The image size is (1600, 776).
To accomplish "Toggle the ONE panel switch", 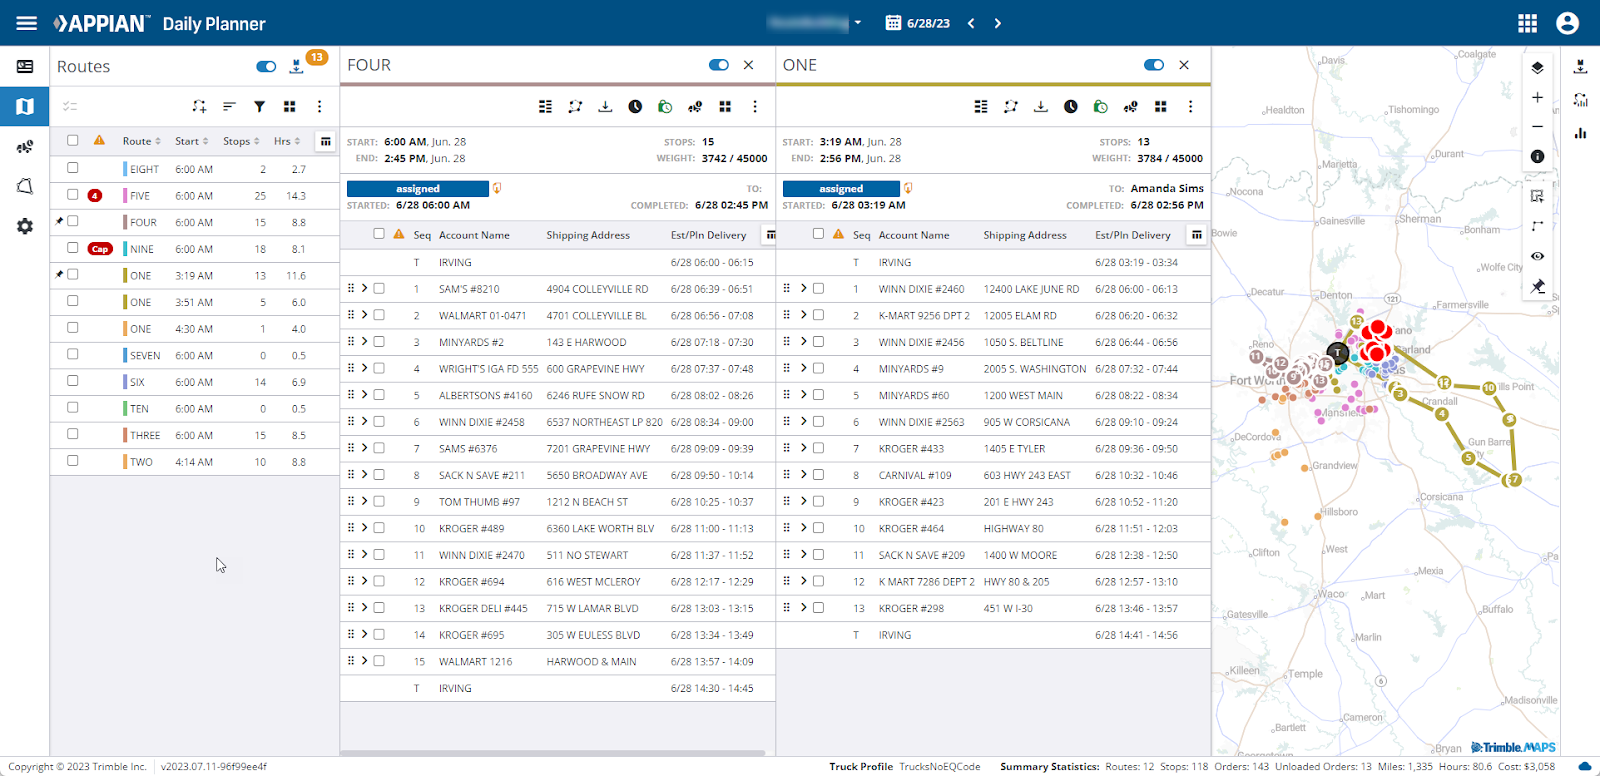I will (x=1154, y=65).
